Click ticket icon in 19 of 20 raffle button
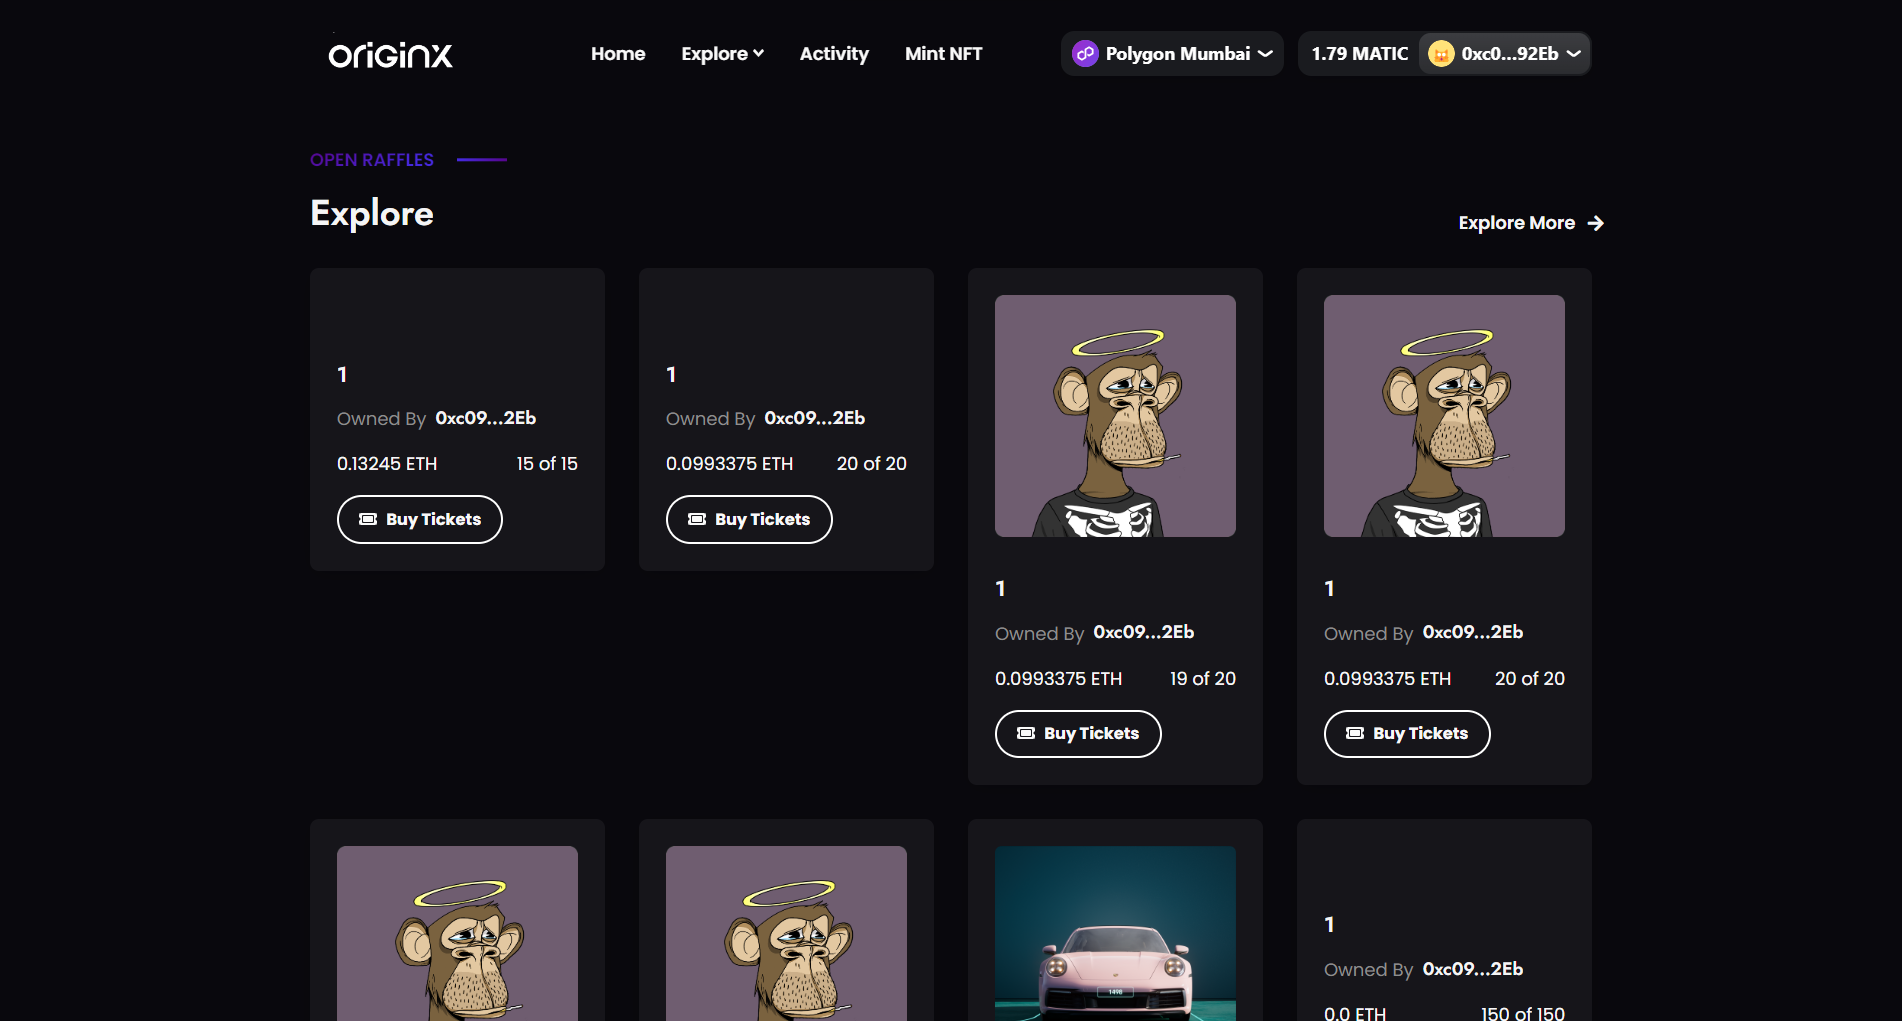Screen dimensions: 1902x1021 [x=1026, y=733]
